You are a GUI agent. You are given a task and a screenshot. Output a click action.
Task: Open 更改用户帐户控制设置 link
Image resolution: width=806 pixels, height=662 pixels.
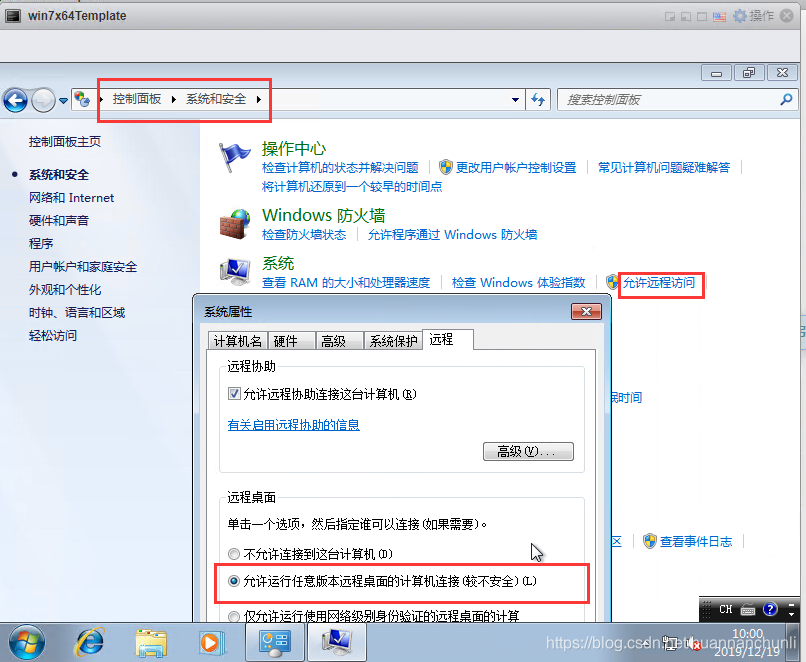click(x=516, y=168)
